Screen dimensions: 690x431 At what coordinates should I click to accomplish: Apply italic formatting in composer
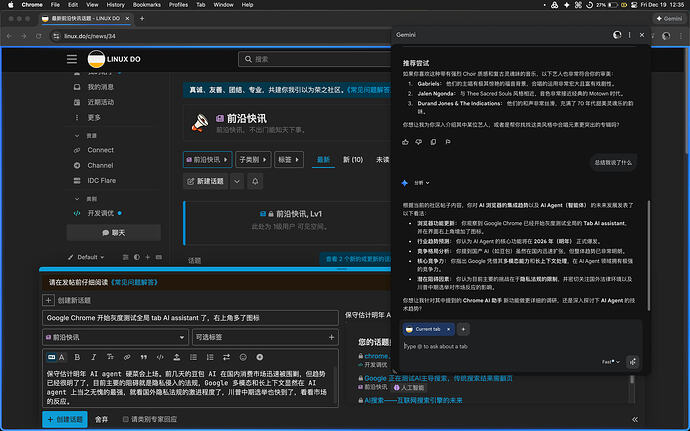(x=93, y=357)
